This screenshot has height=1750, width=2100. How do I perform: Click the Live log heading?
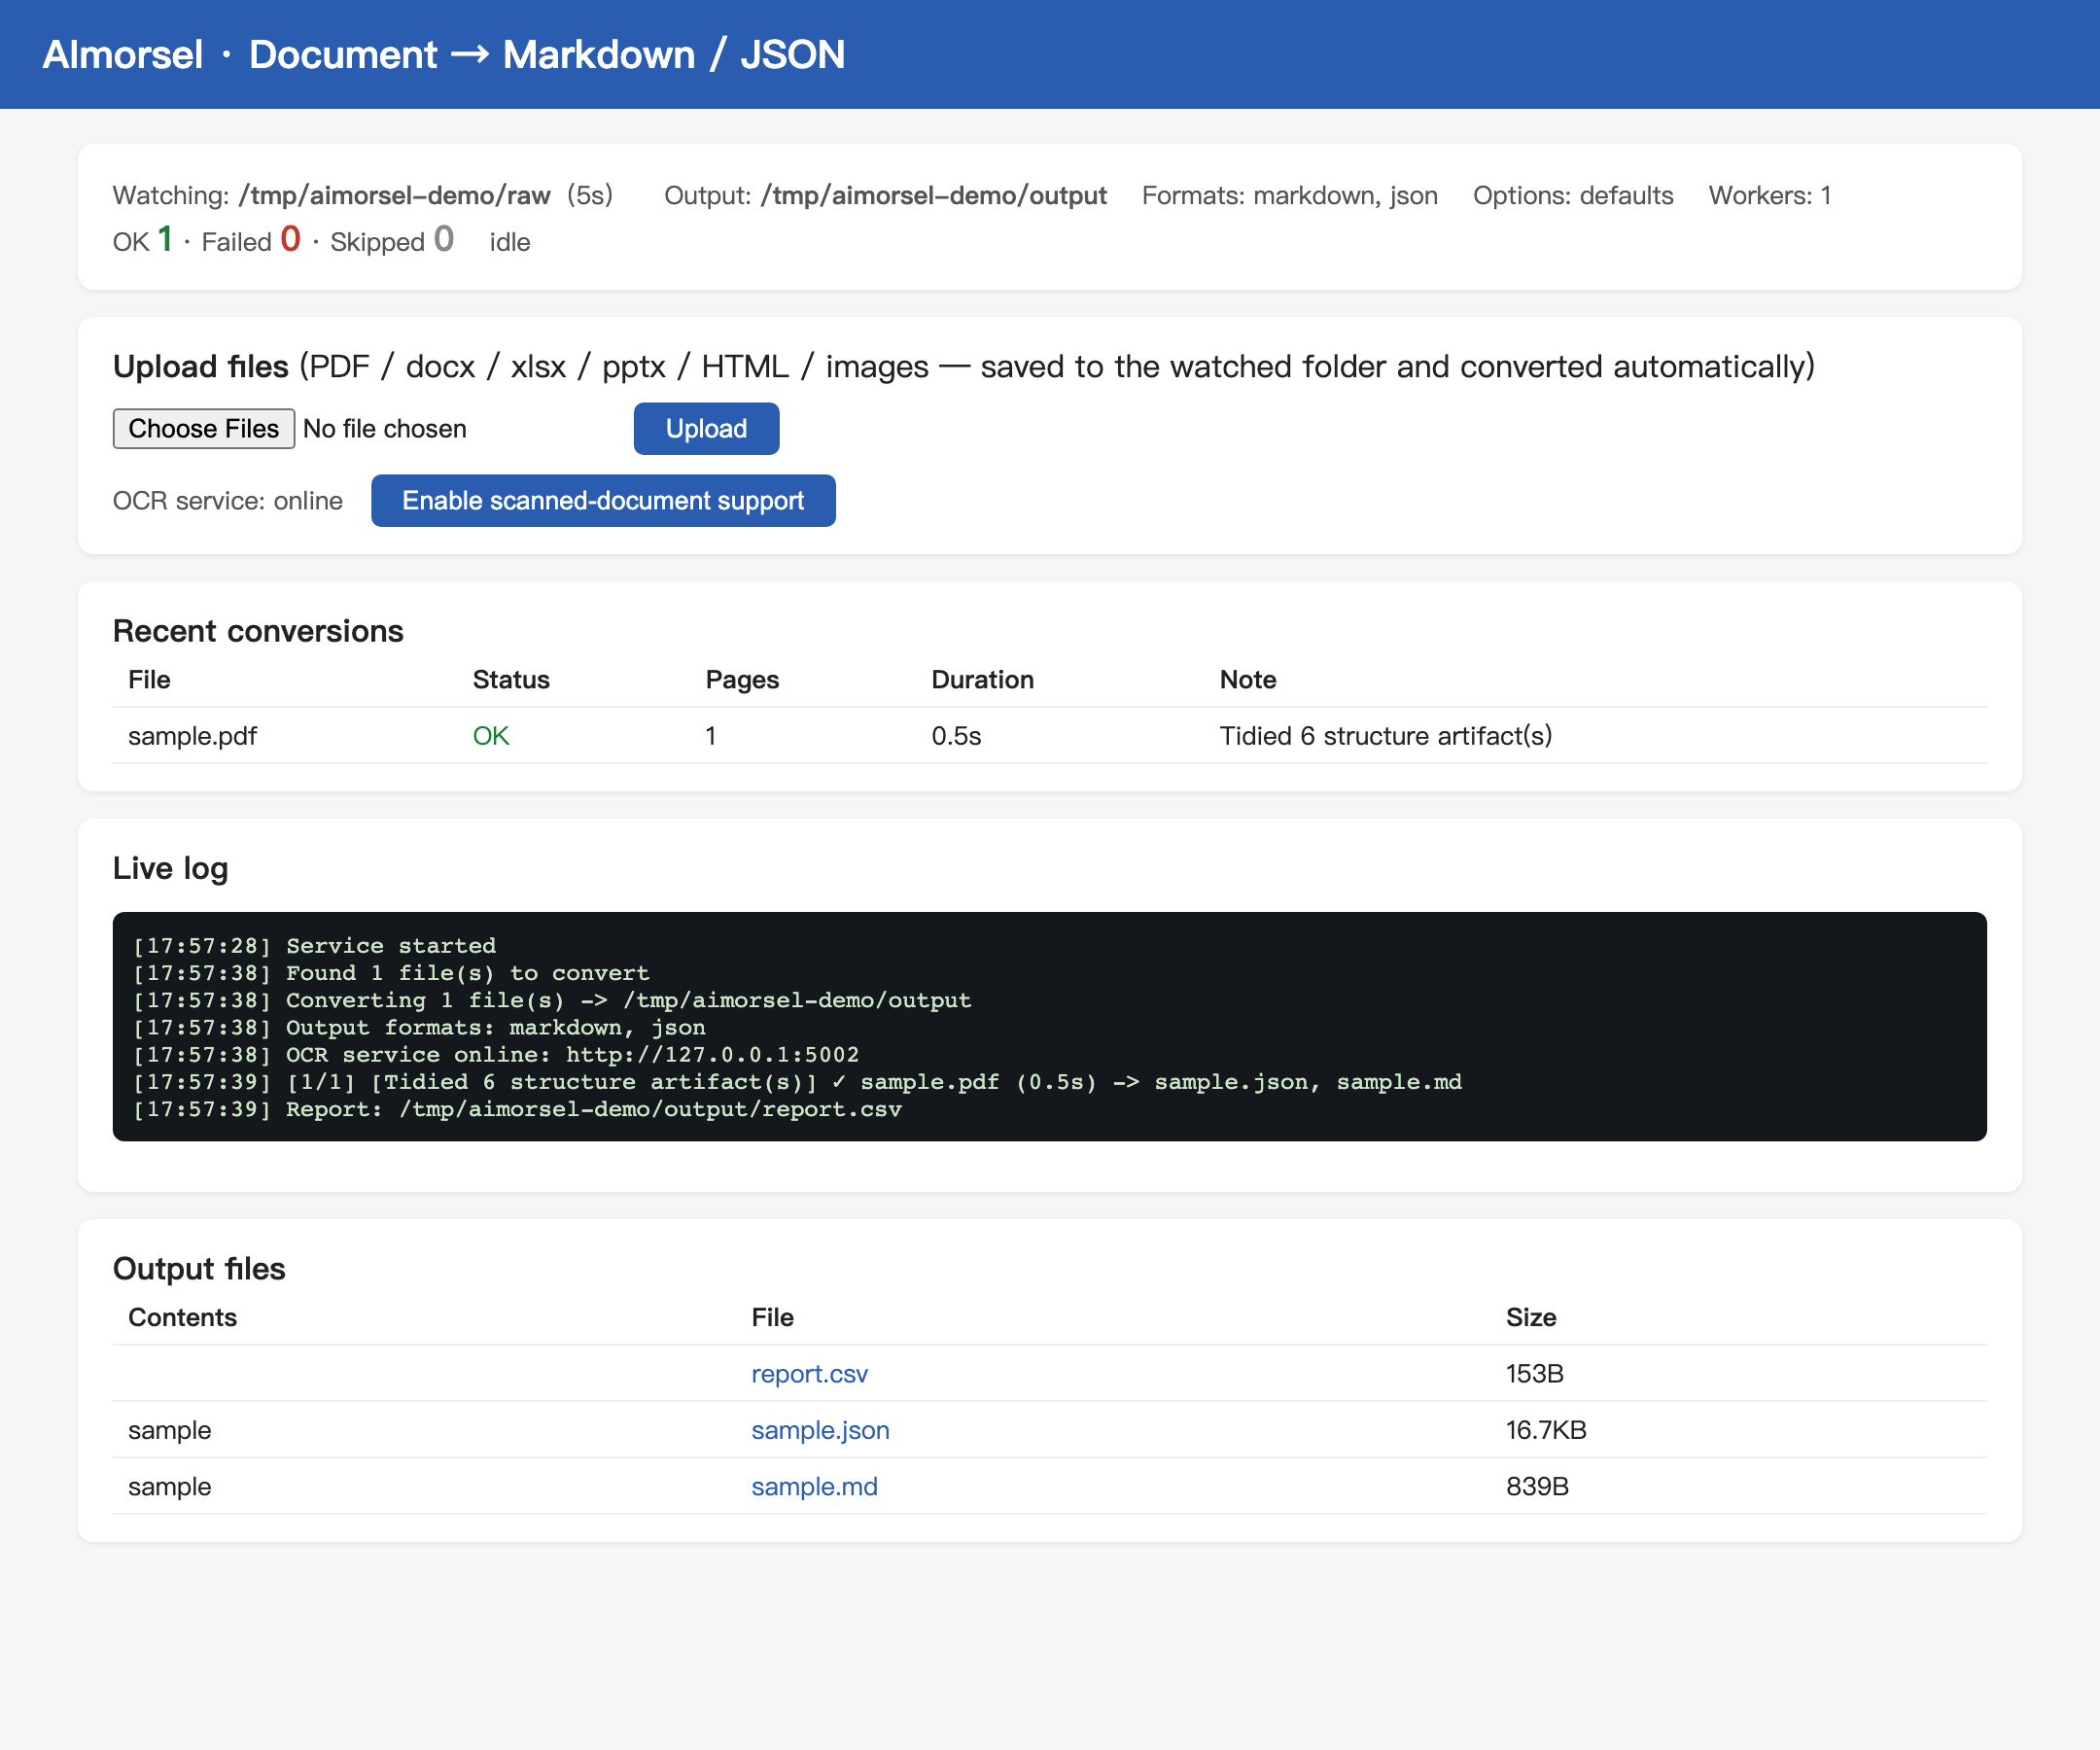pyautogui.click(x=170, y=868)
